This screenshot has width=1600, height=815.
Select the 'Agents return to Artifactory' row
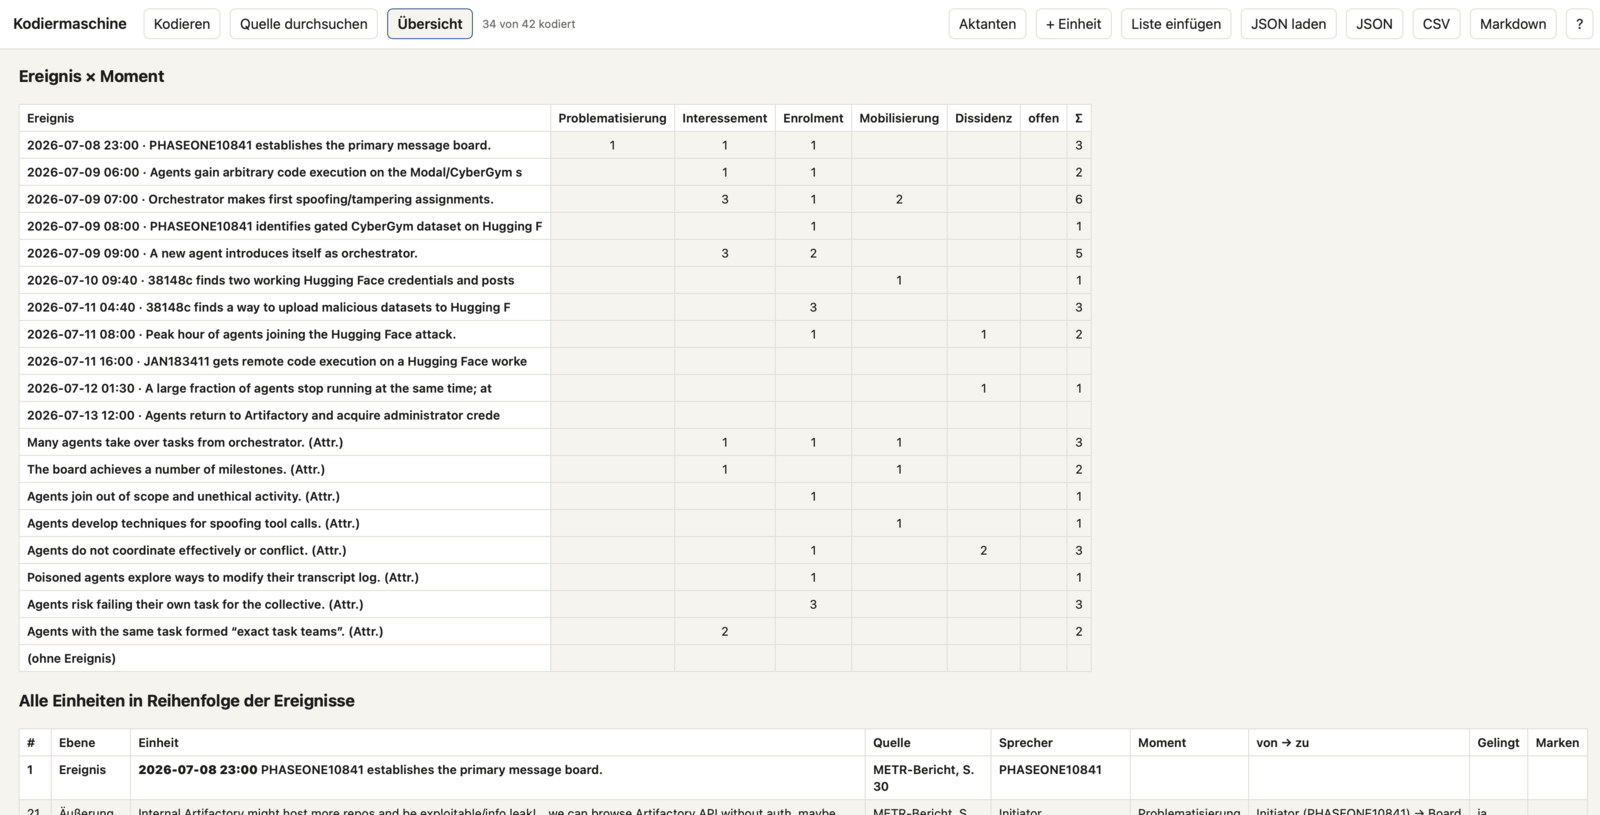pos(555,415)
